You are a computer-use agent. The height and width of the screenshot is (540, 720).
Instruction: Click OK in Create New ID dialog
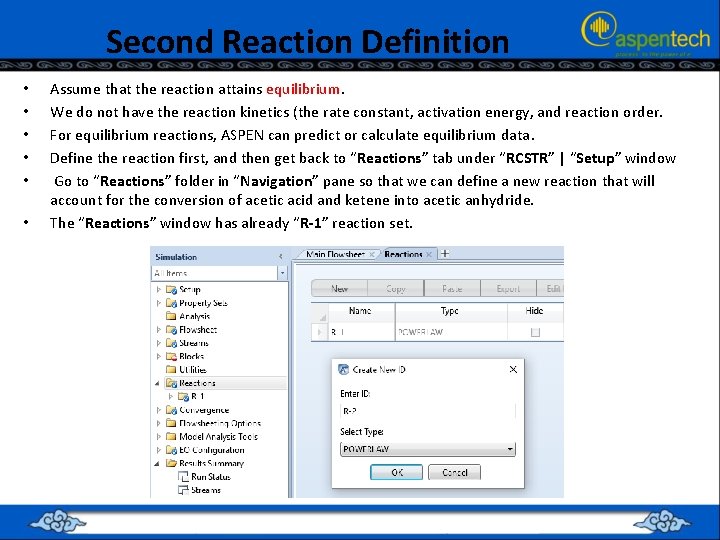pos(396,472)
